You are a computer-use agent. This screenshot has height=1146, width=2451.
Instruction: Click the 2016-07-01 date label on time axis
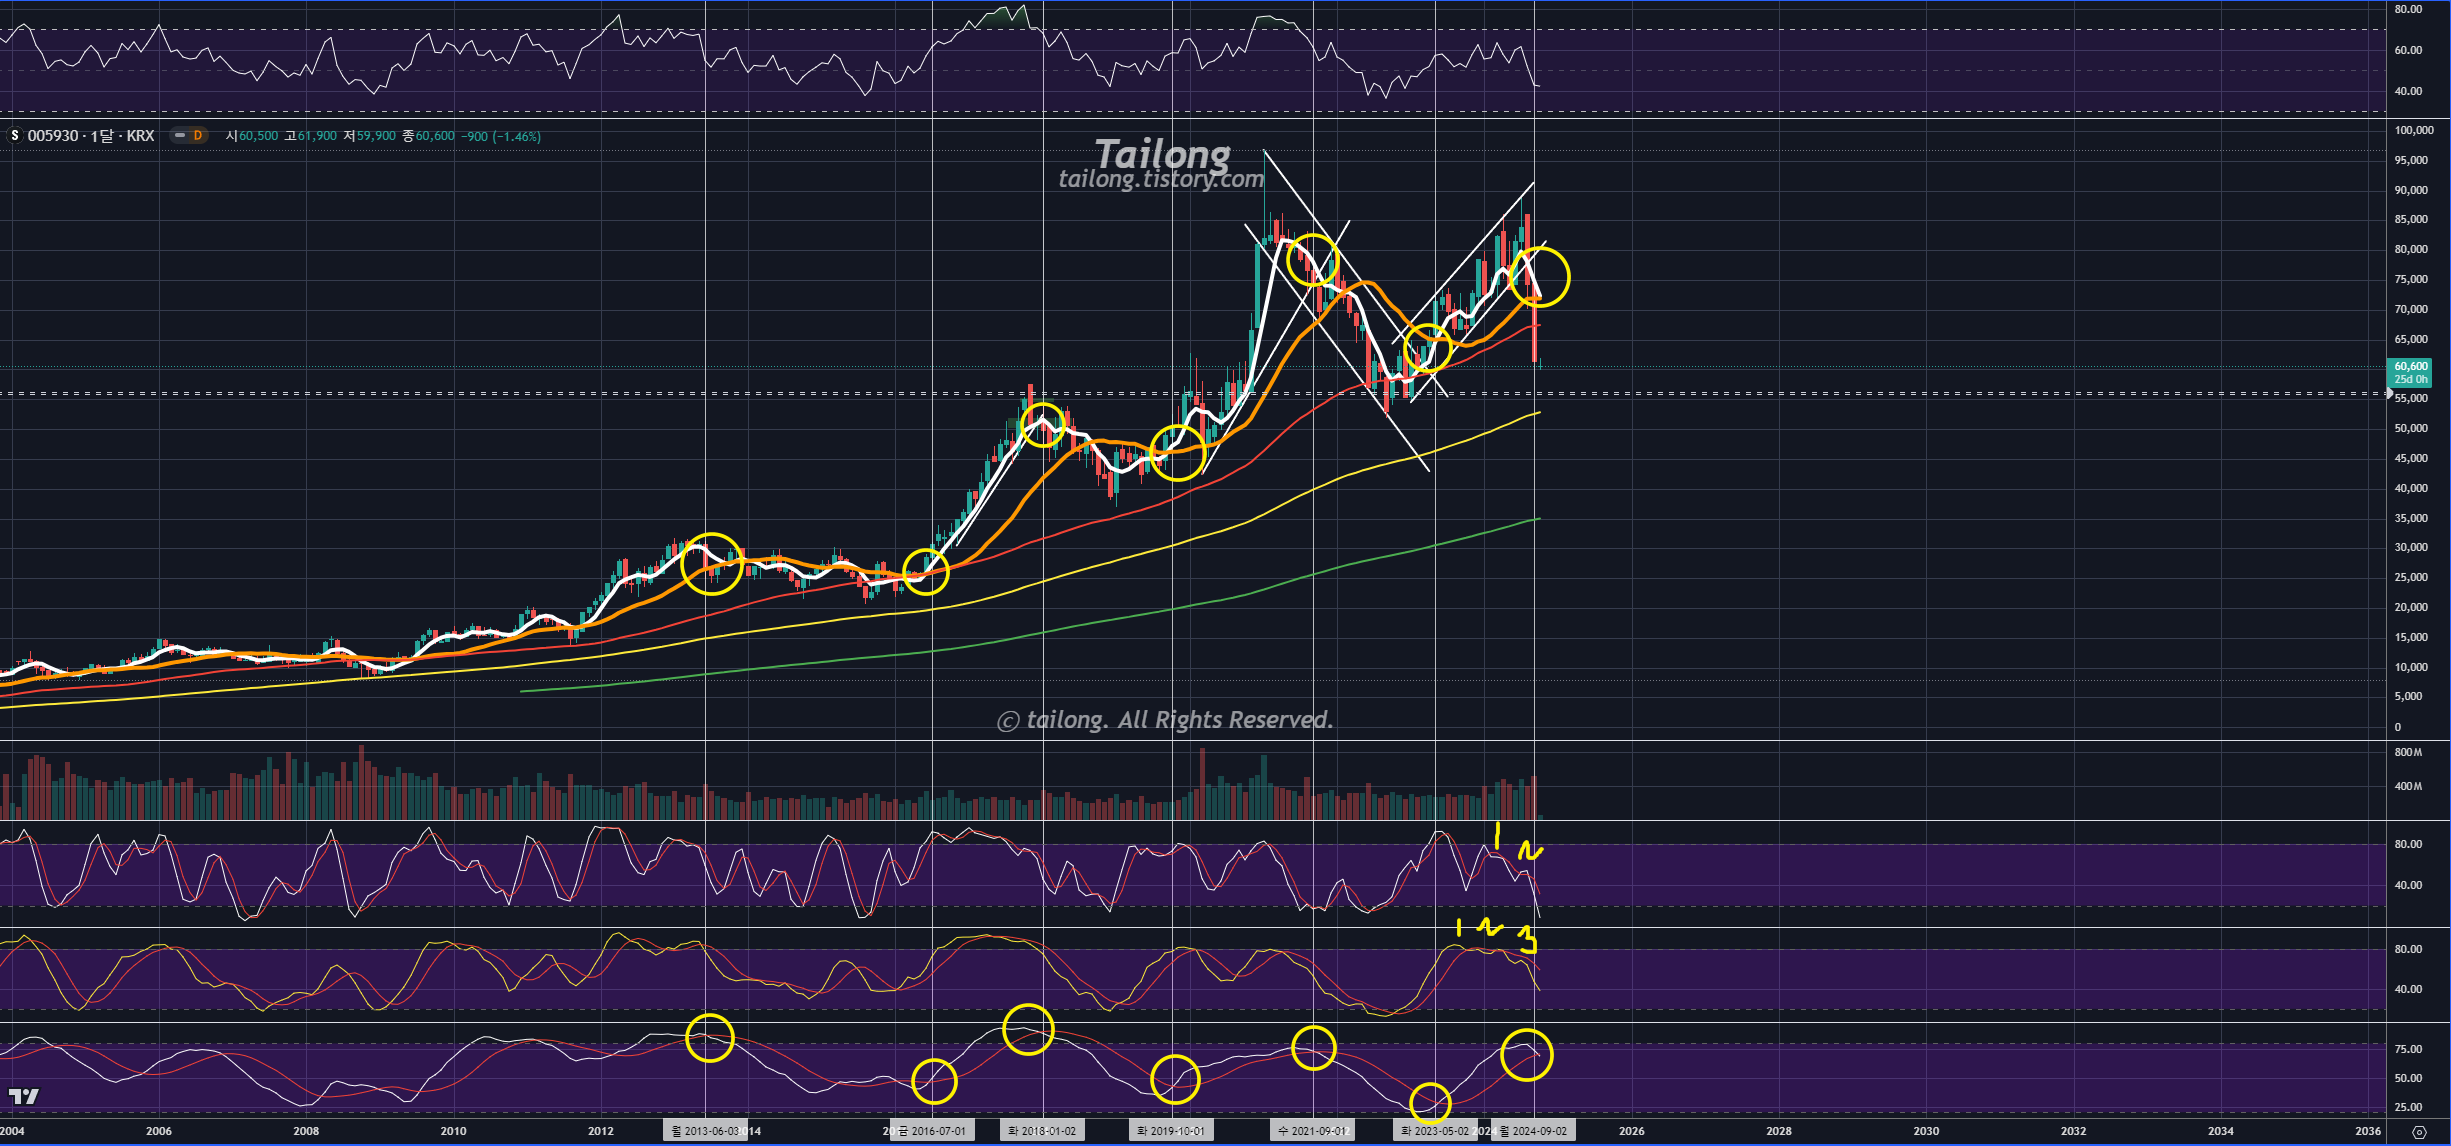(x=932, y=1131)
